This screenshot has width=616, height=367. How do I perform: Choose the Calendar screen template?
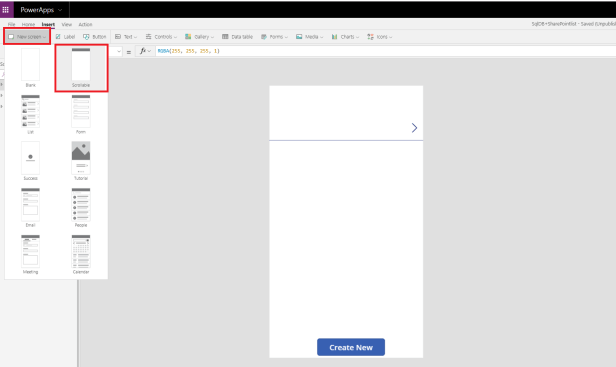pyautogui.click(x=81, y=254)
